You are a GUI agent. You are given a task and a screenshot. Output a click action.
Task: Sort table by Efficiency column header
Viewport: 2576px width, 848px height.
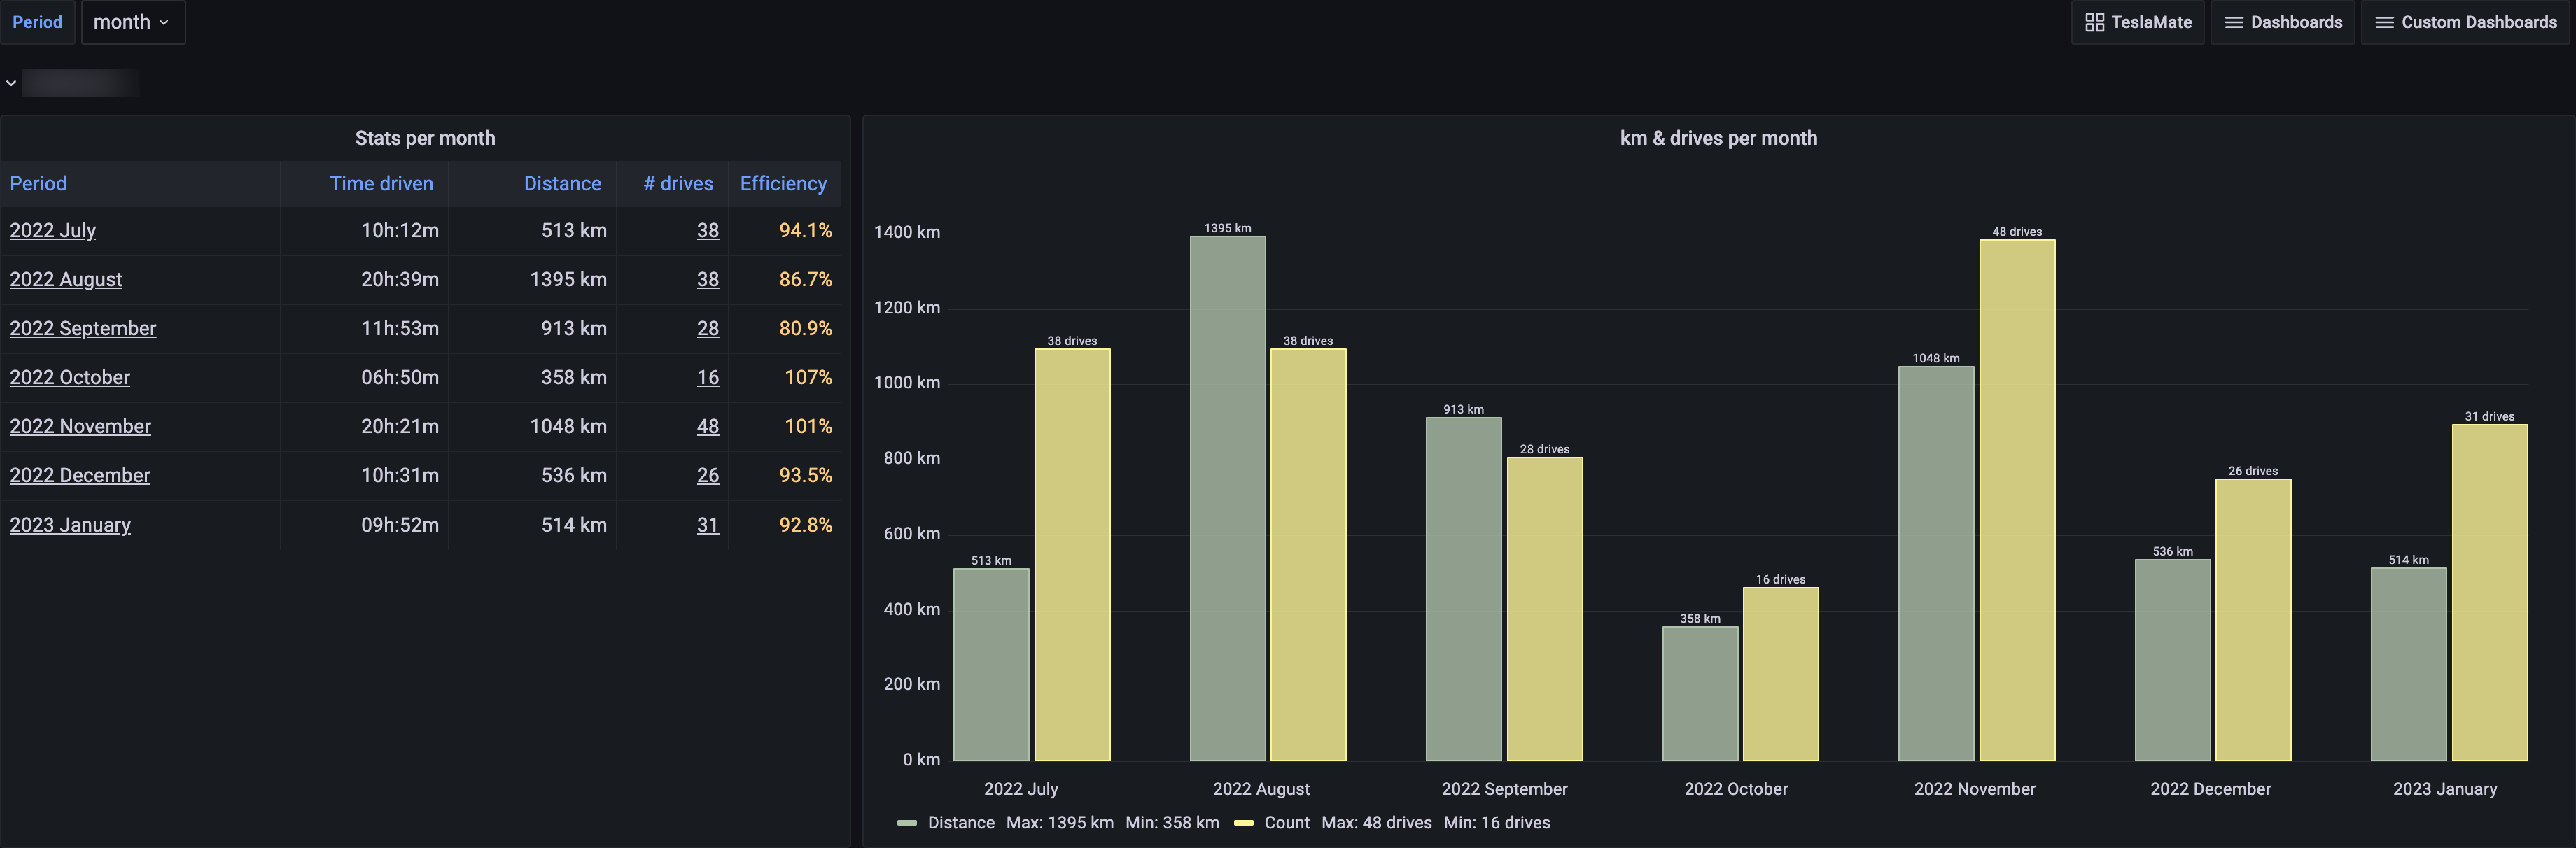coord(783,183)
